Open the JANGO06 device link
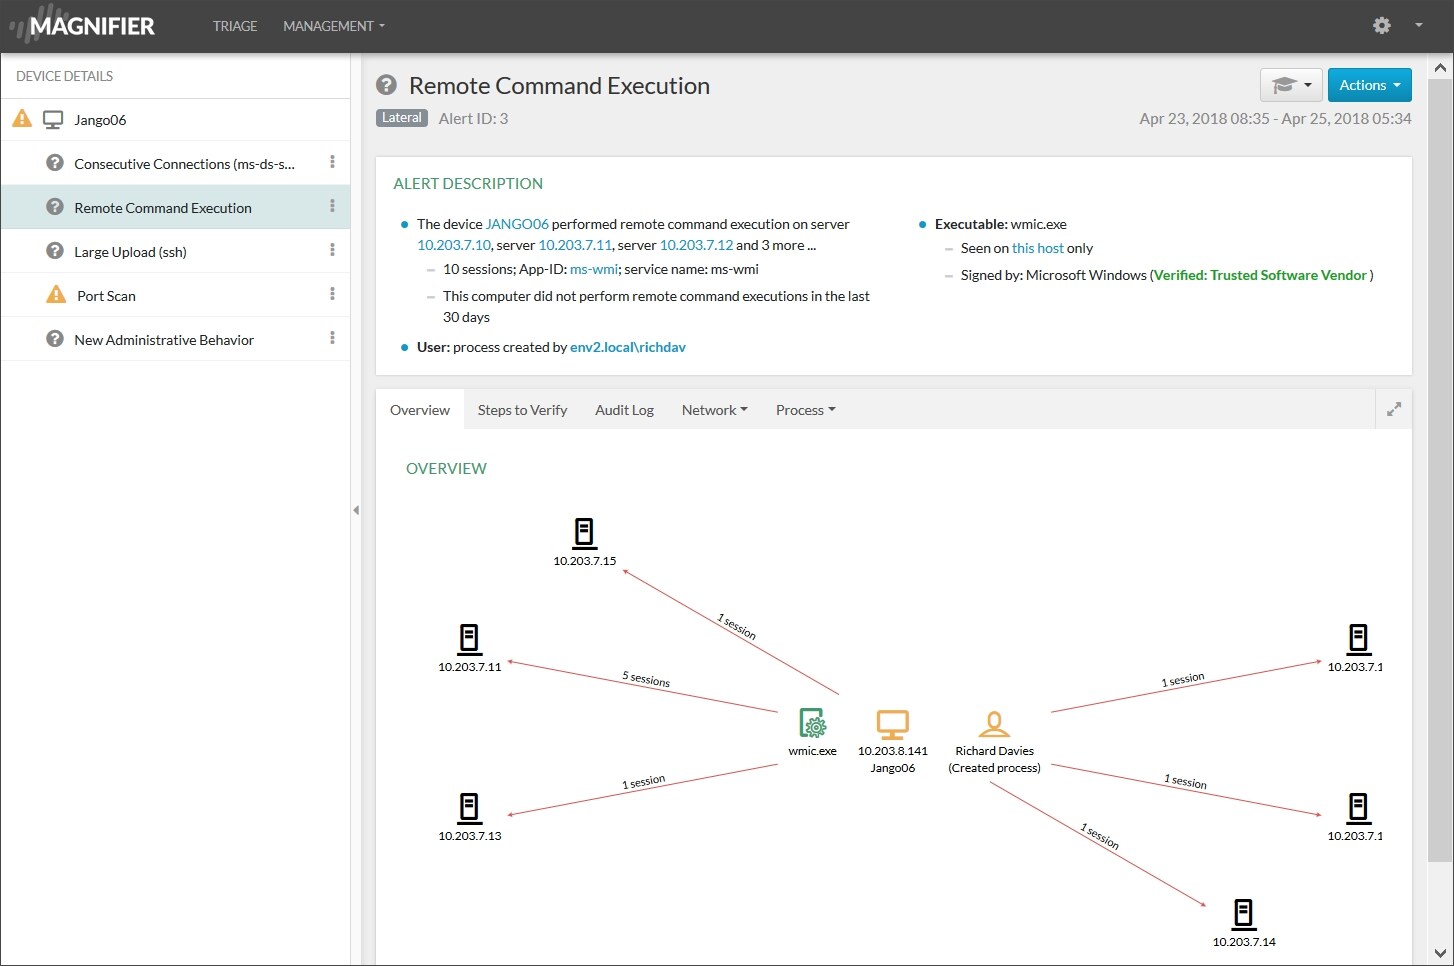Viewport: 1454px width, 966px height. (x=517, y=224)
